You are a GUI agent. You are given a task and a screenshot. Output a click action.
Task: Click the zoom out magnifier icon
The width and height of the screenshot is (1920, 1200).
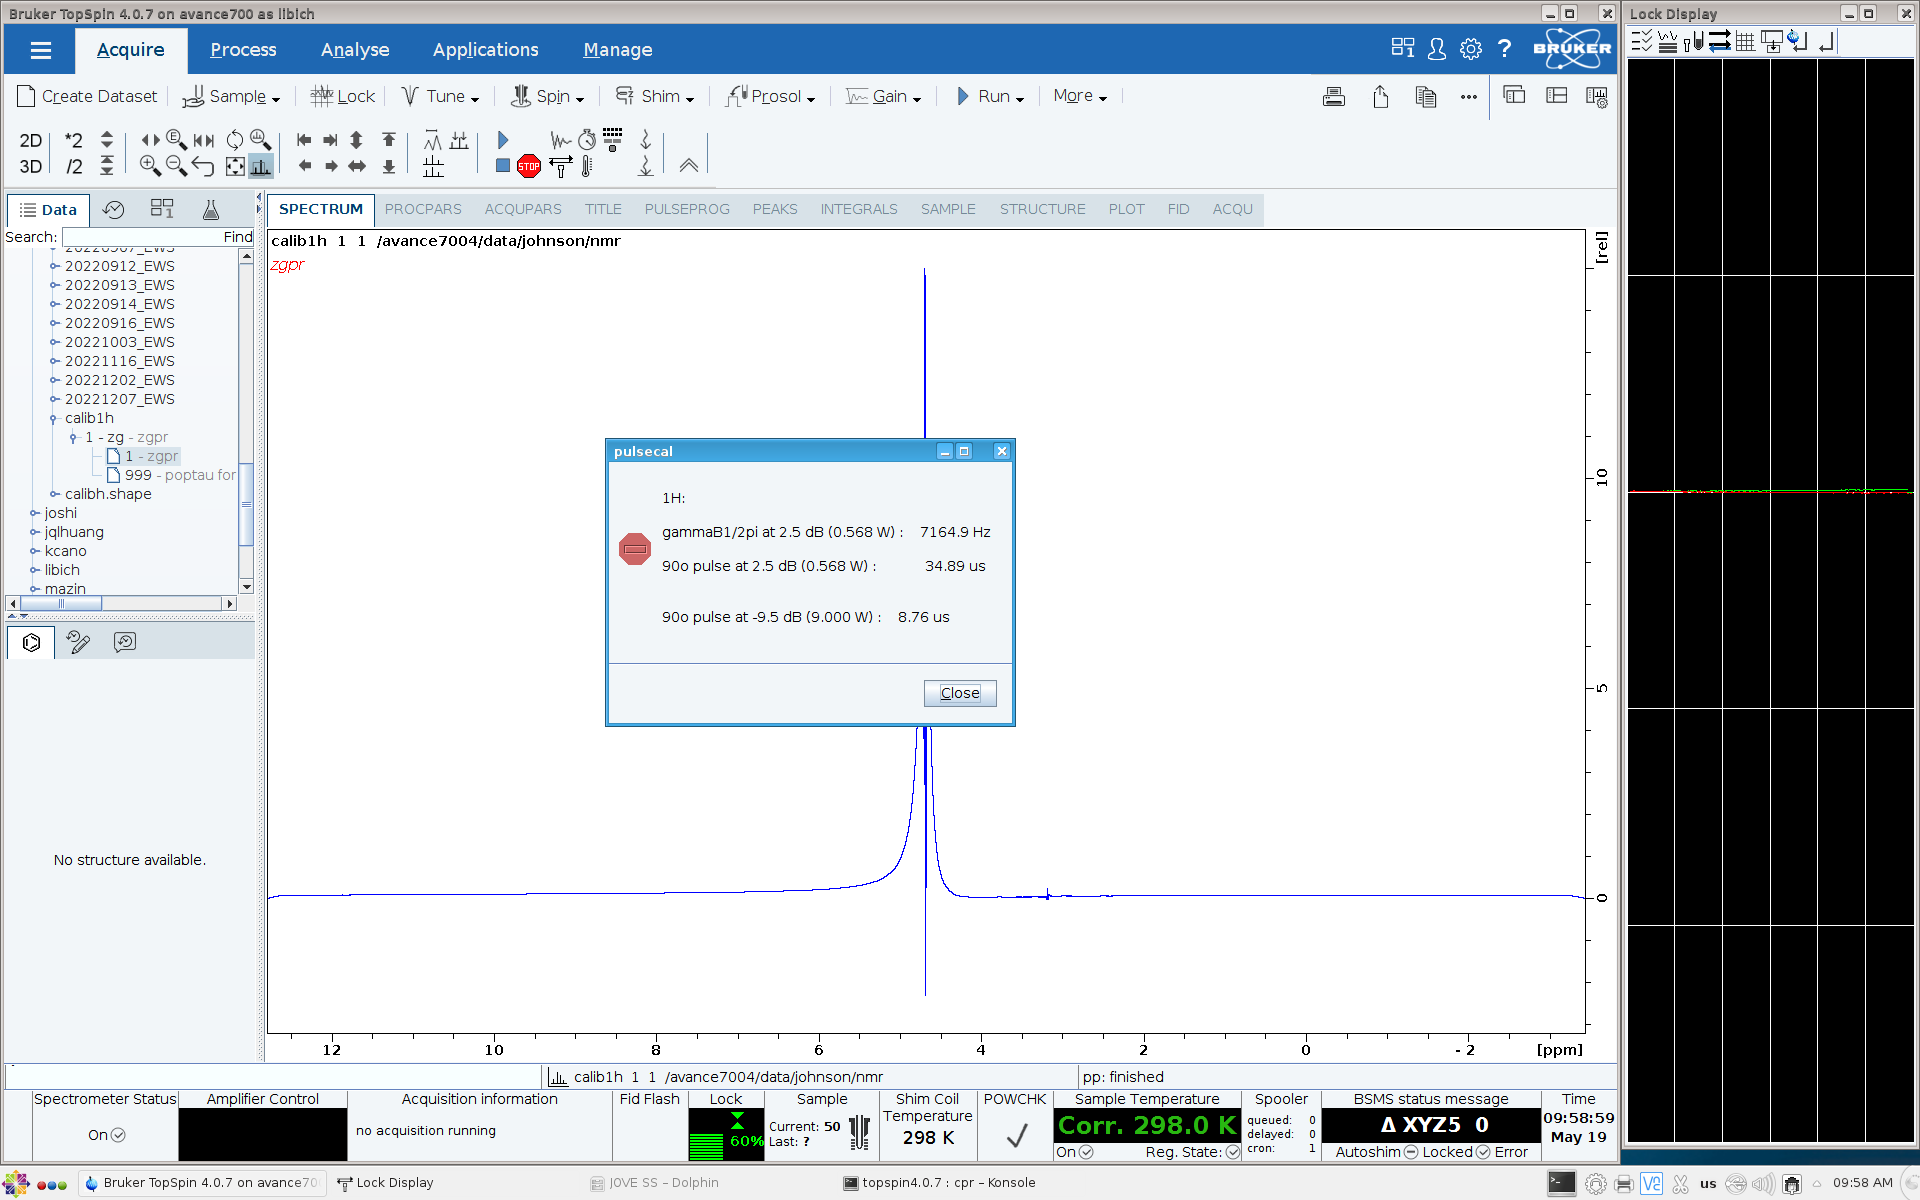pyautogui.click(x=176, y=166)
